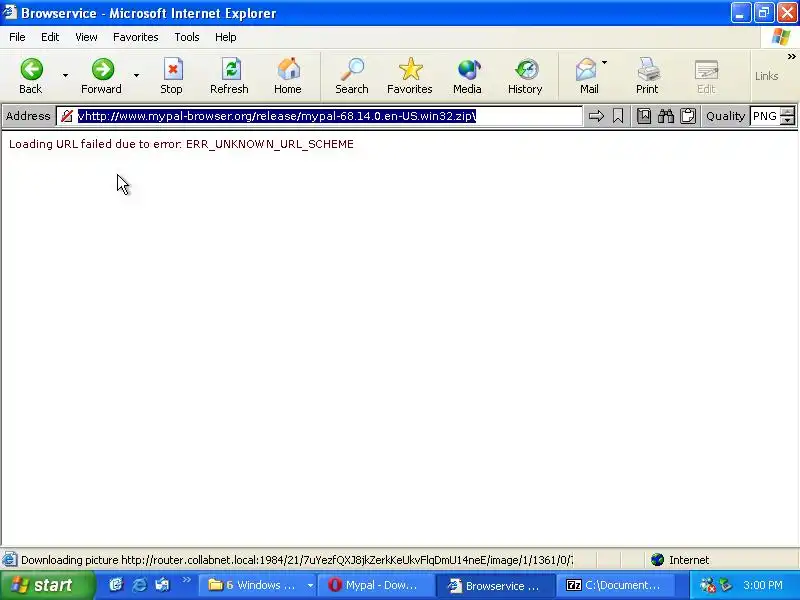Click the Downloading picture status bar text
This screenshot has height=600, width=800.
296,560
